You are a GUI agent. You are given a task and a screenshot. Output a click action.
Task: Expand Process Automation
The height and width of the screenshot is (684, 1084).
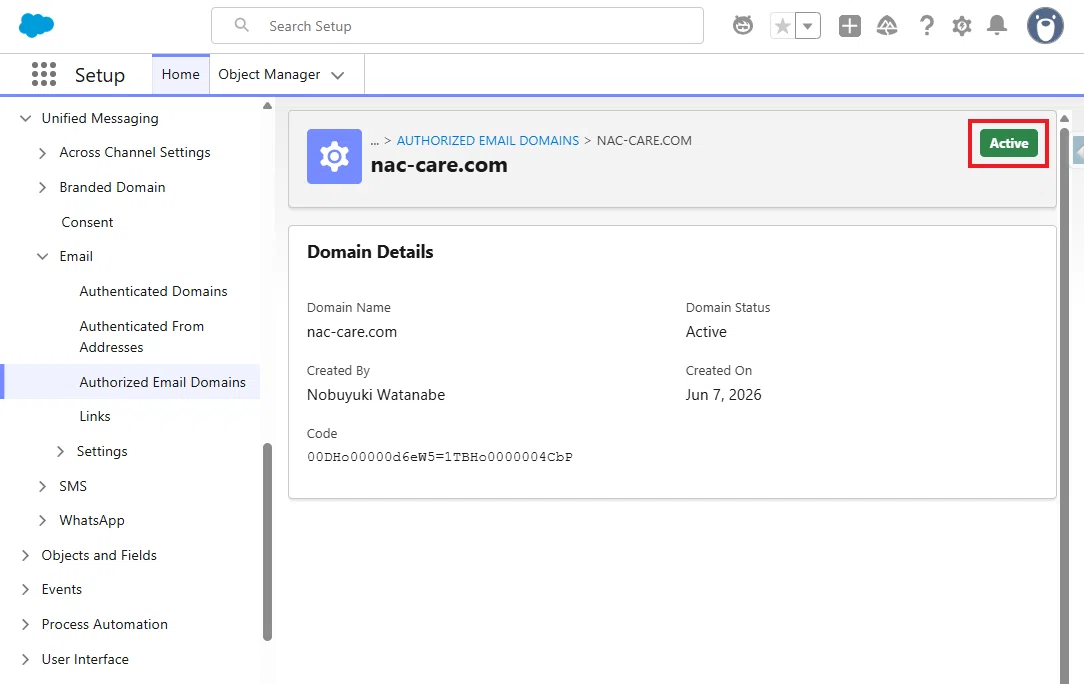[26, 625]
